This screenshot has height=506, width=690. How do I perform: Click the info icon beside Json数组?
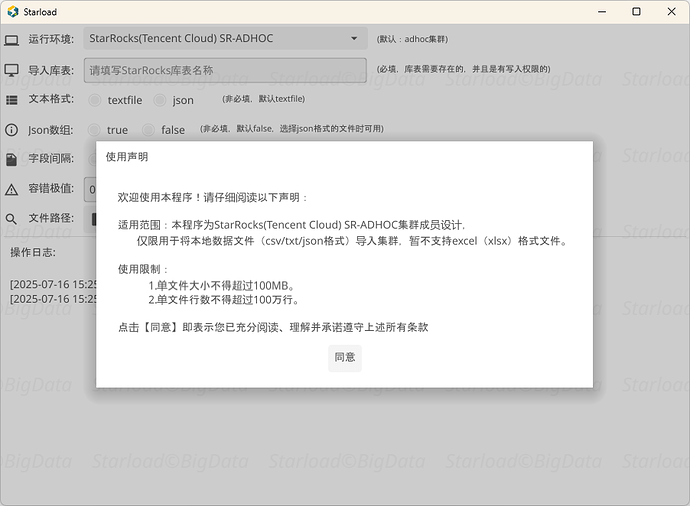click(11, 130)
